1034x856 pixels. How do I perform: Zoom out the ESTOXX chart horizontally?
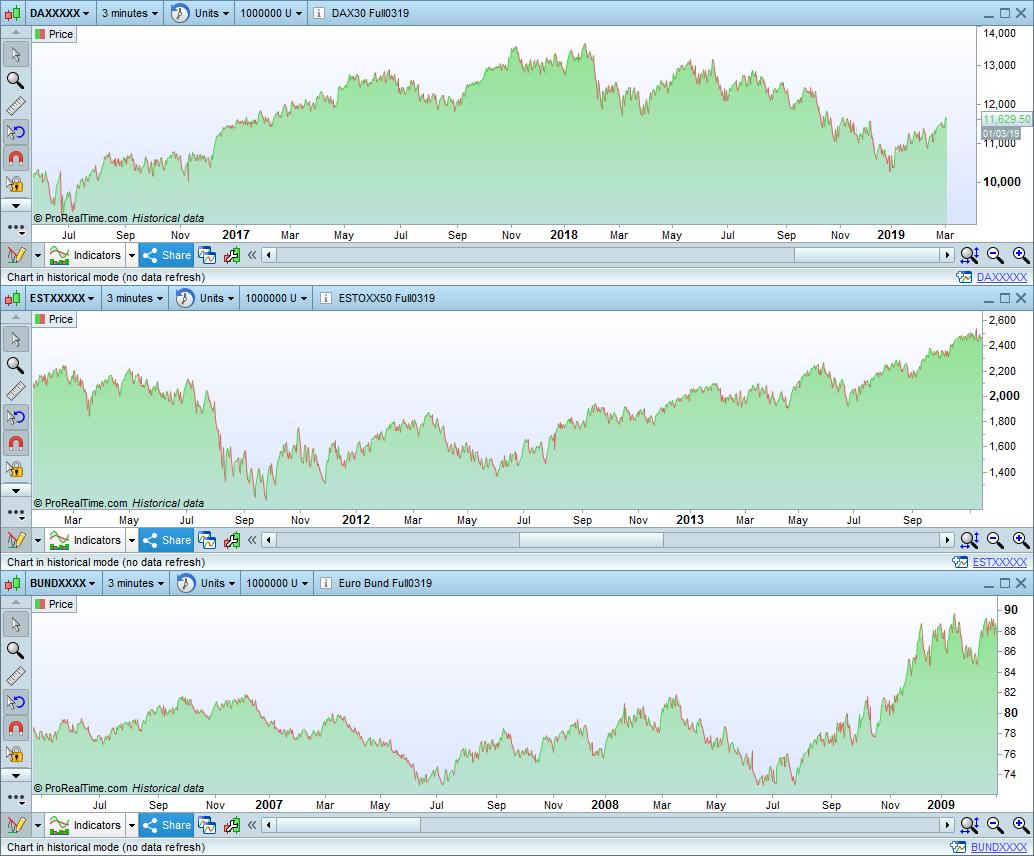point(995,540)
